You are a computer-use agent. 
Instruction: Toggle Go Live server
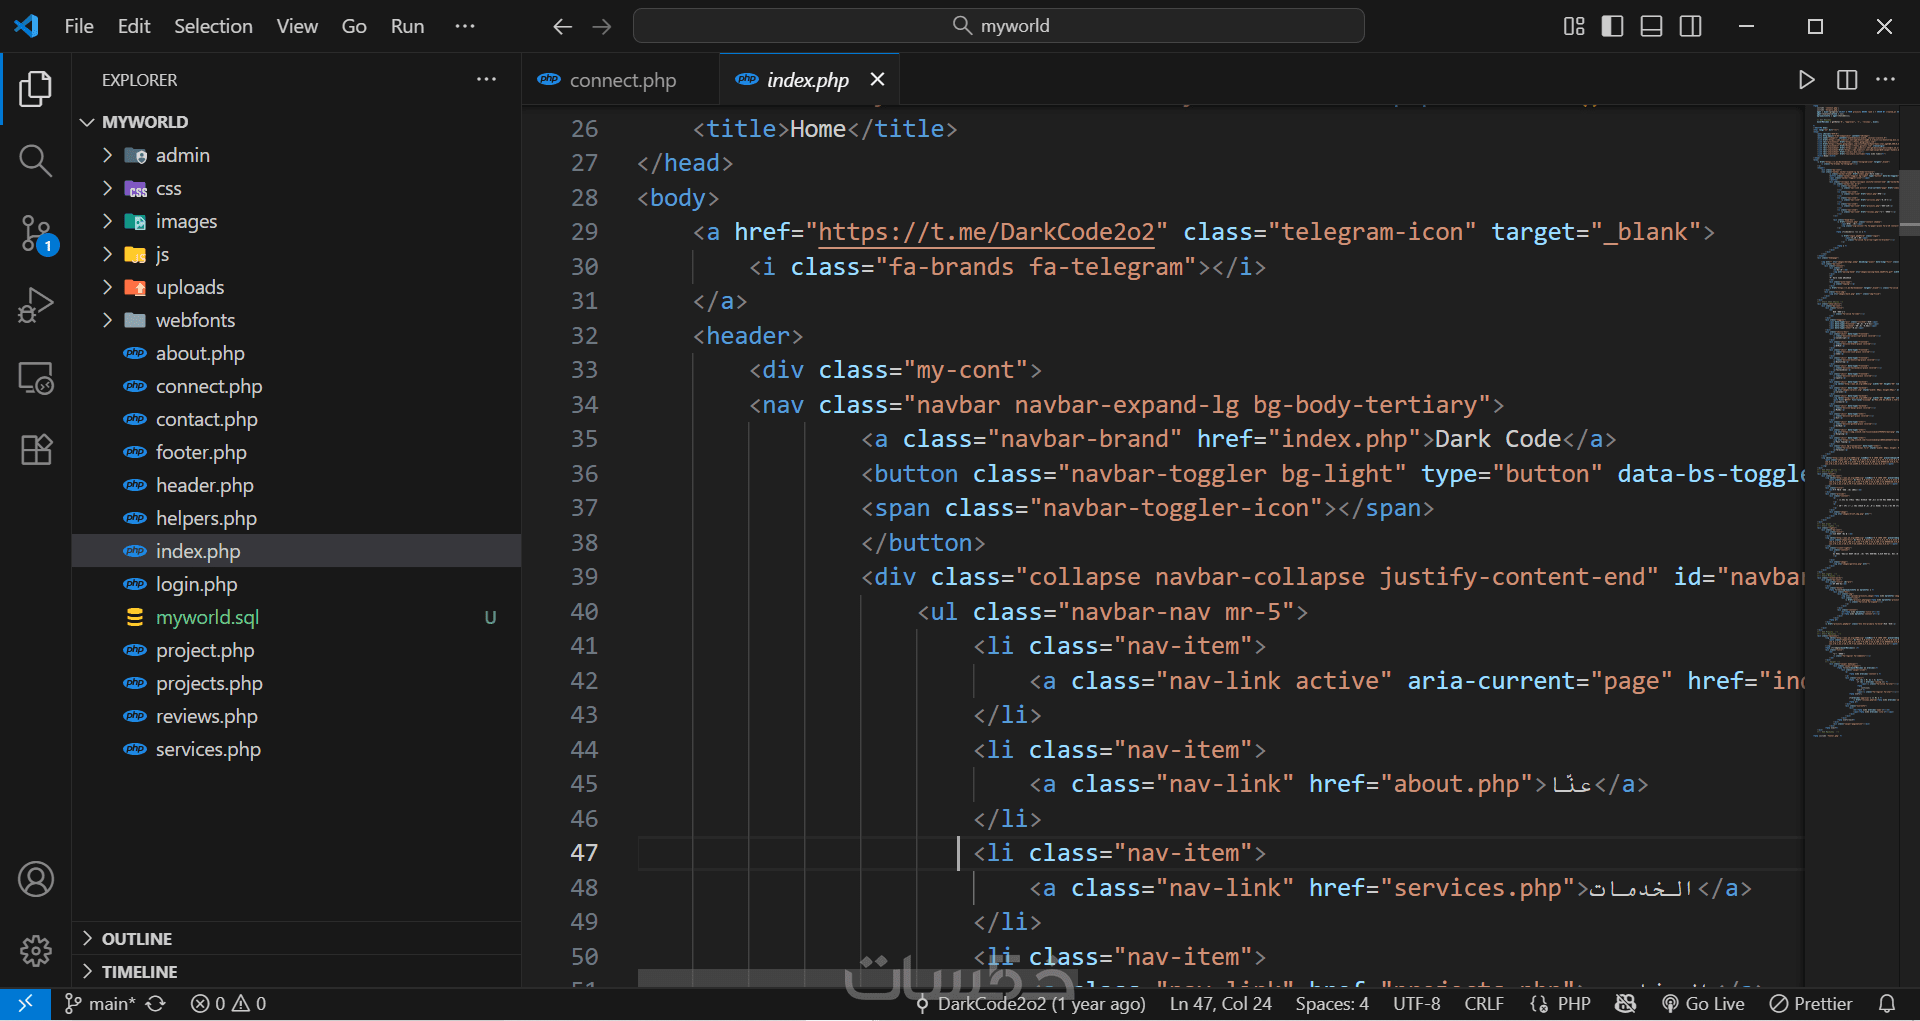click(1703, 1004)
